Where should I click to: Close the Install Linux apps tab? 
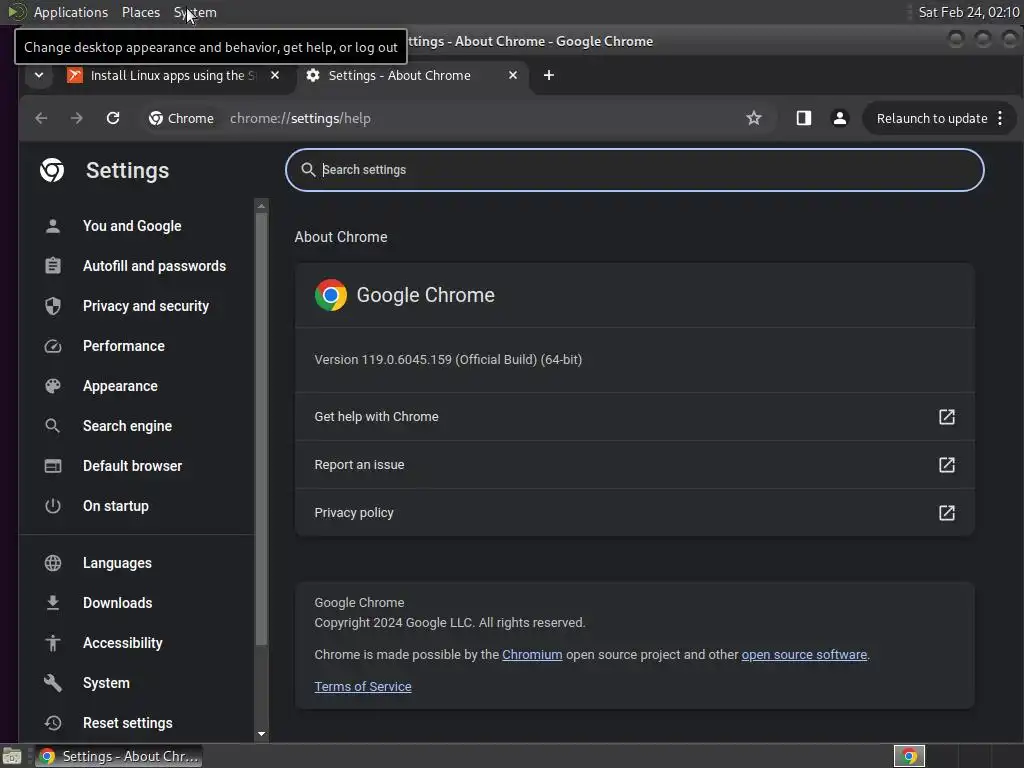(x=275, y=75)
